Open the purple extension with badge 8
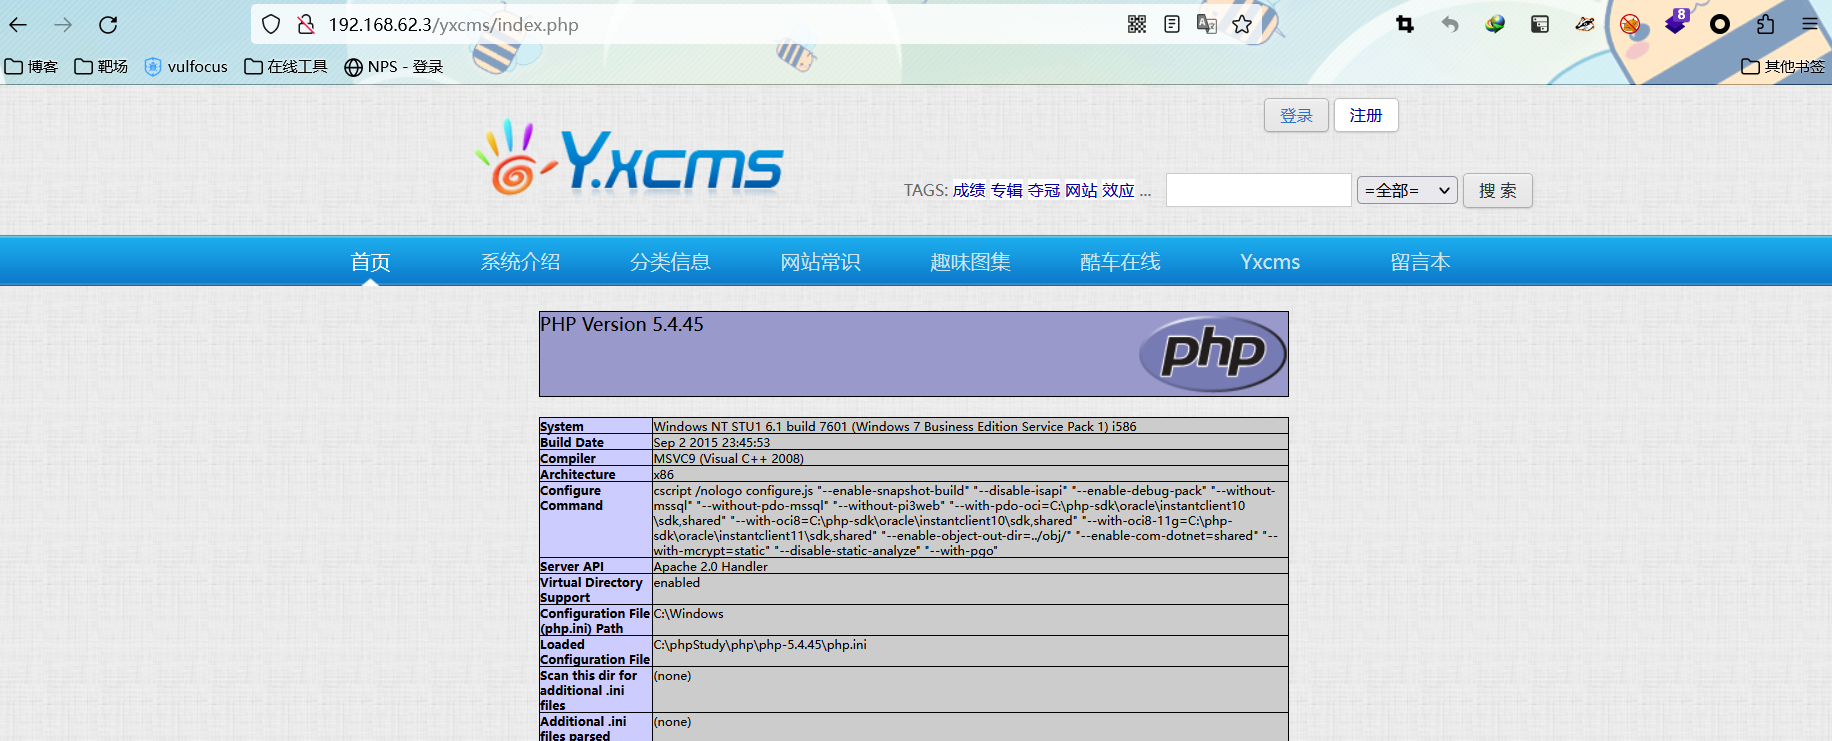Image resolution: width=1832 pixels, height=741 pixels. tap(1676, 22)
